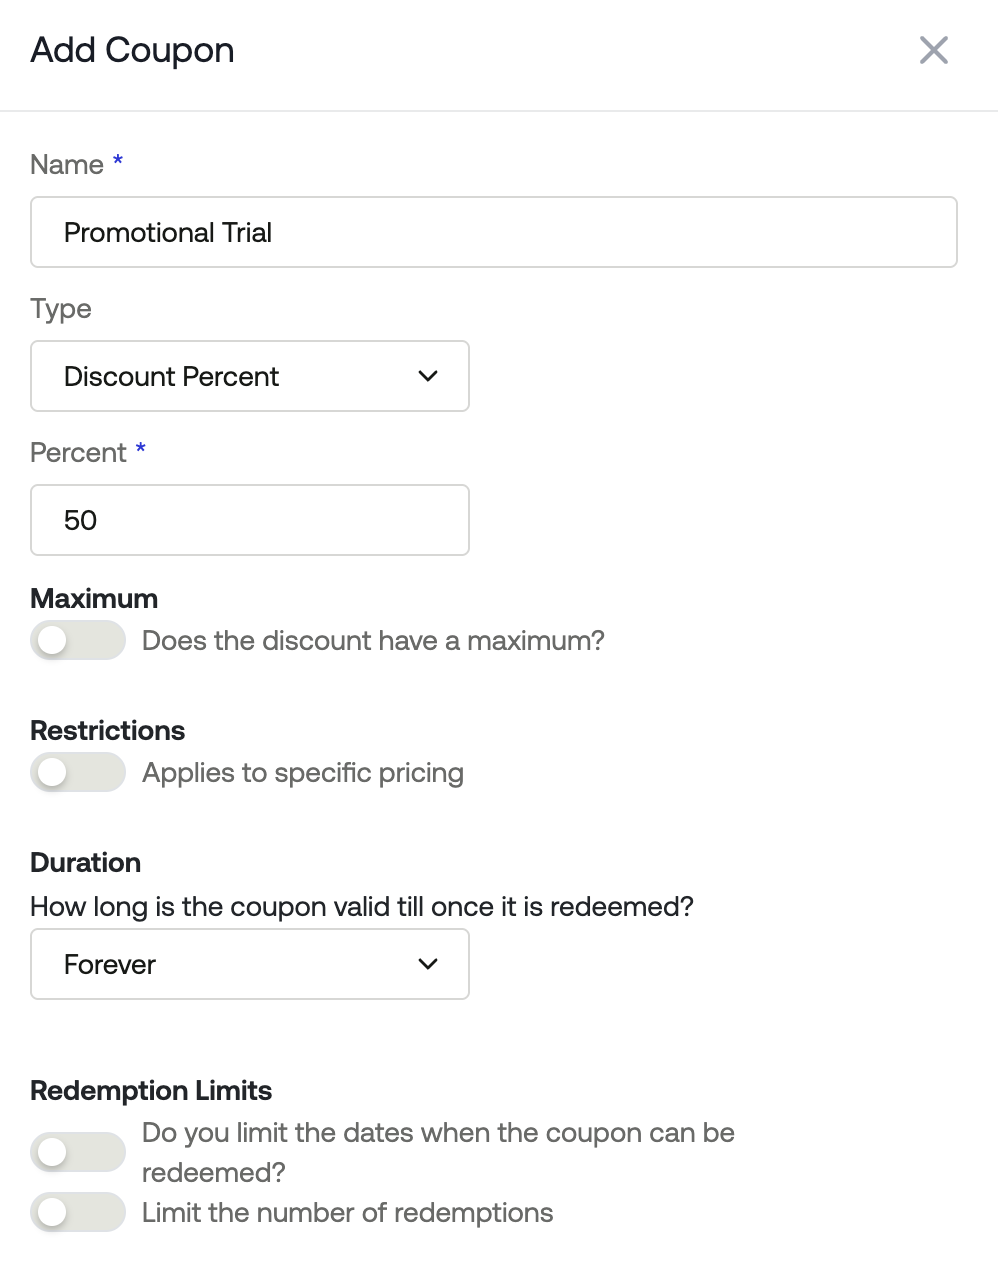Click the 'Does the discount have a maximum?' label

point(373,640)
